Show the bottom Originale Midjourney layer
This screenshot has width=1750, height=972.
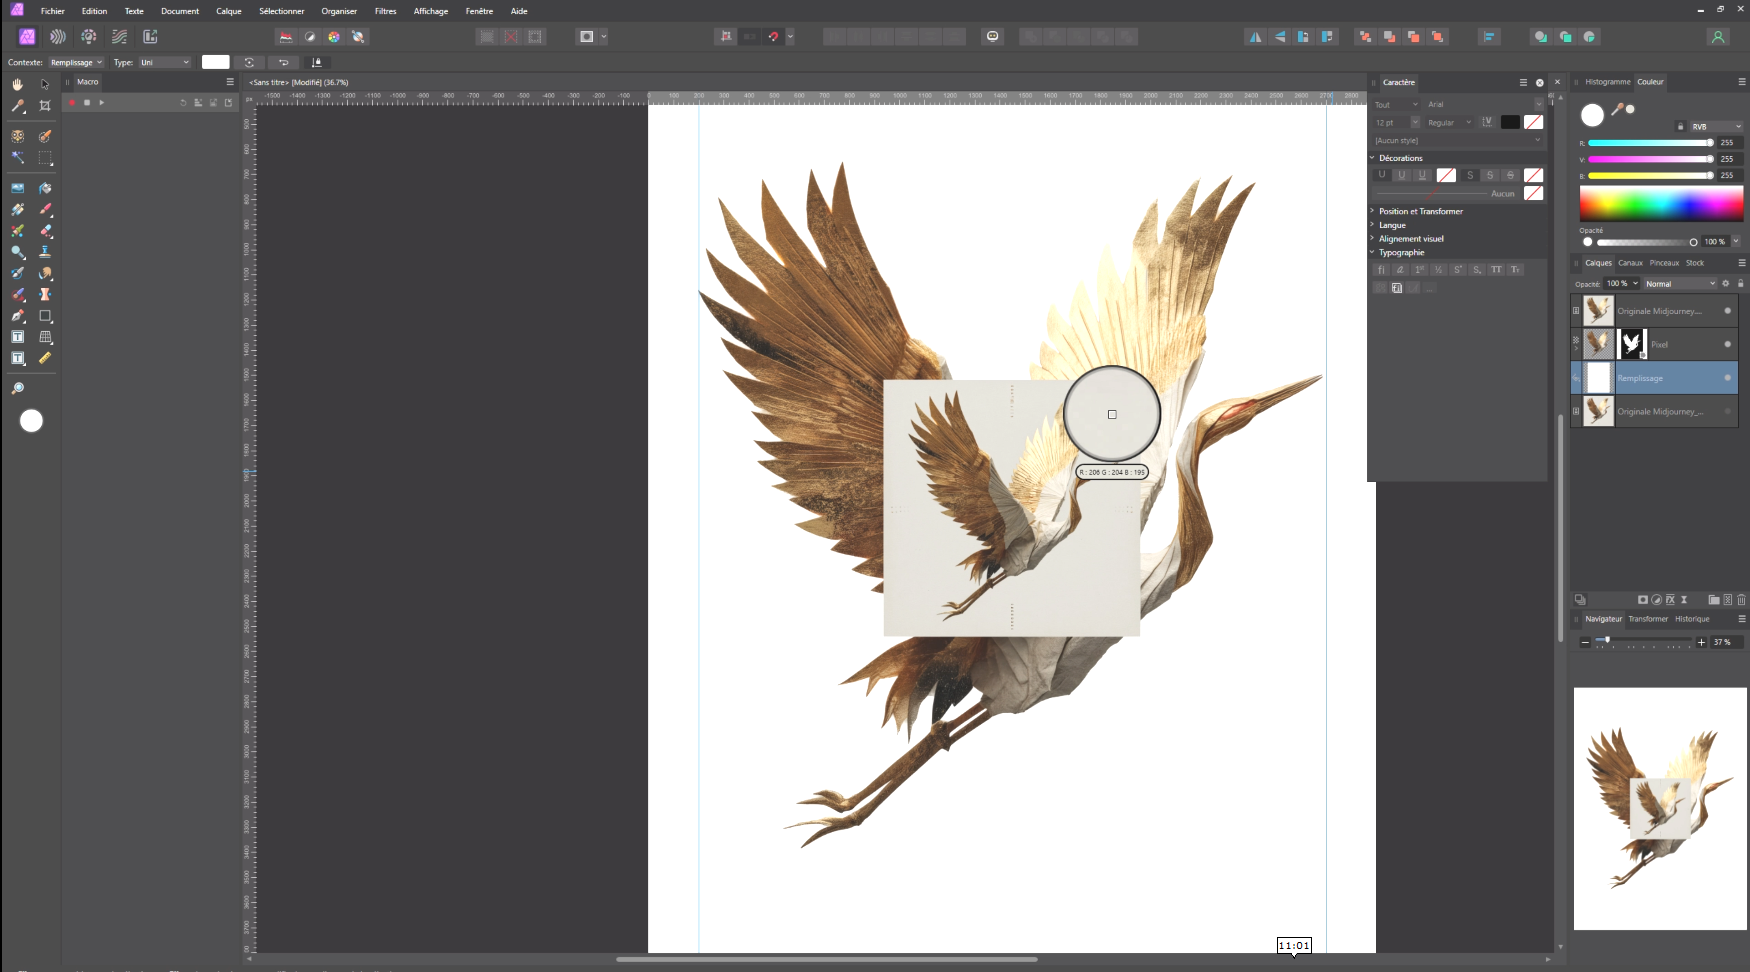point(1727,411)
